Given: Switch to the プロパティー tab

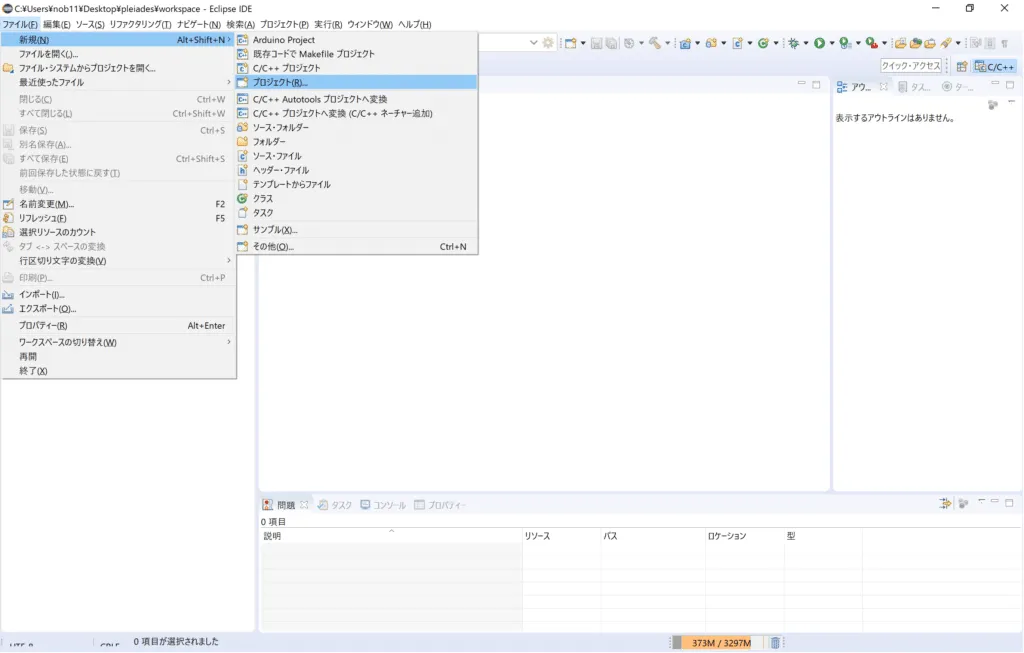Looking at the screenshot, I should (x=440, y=505).
